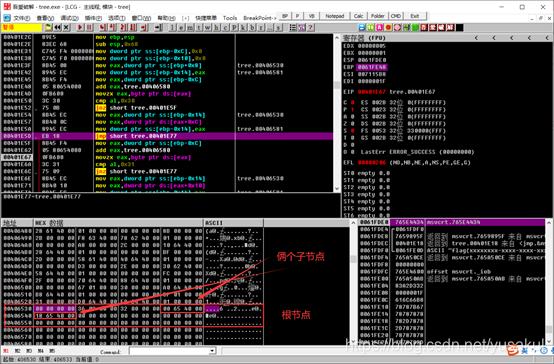Image resolution: width=554 pixels, height=364 pixels.
Task: Open appearance settings with the purple icon
Action: [x=302, y=28]
